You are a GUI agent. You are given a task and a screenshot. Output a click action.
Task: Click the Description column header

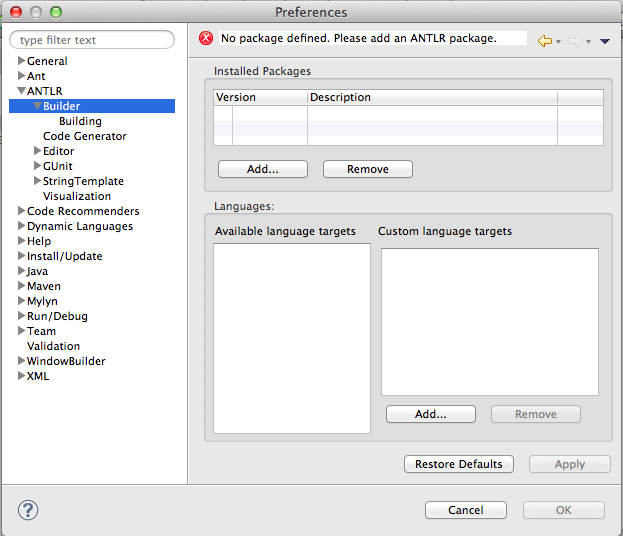(x=432, y=97)
